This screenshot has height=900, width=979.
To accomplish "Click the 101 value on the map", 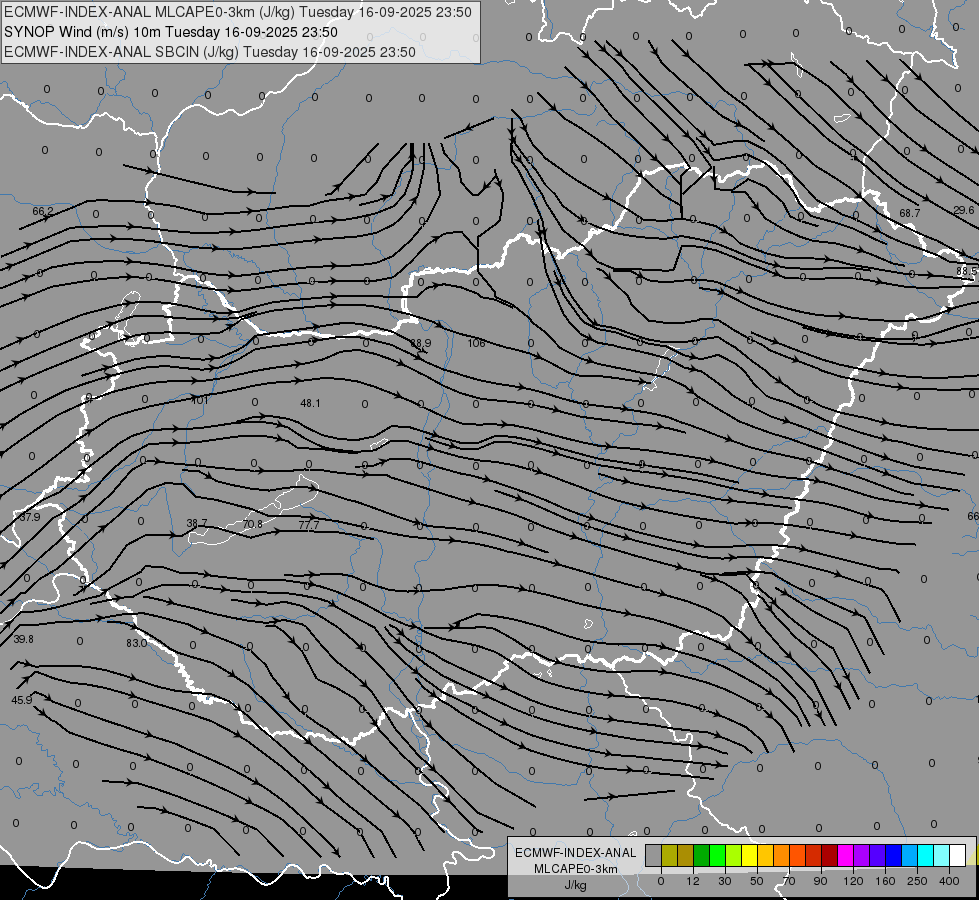I will click(199, 400).
